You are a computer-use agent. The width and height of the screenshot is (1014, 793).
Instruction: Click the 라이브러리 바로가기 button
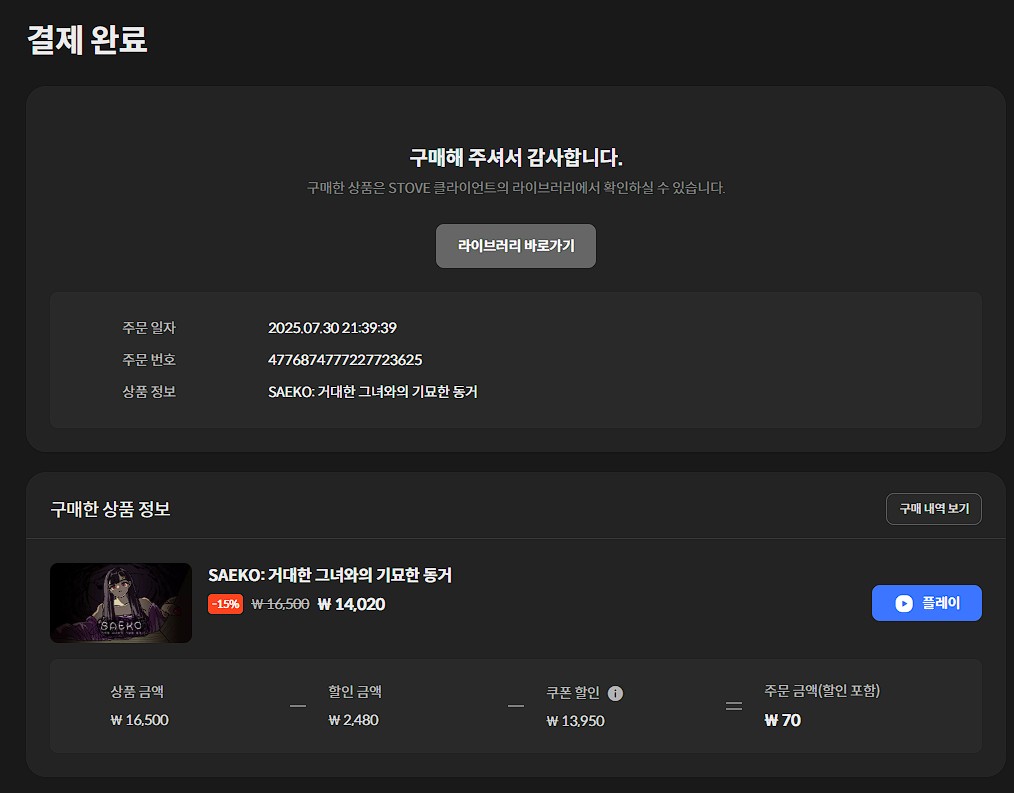coord(515,246)
